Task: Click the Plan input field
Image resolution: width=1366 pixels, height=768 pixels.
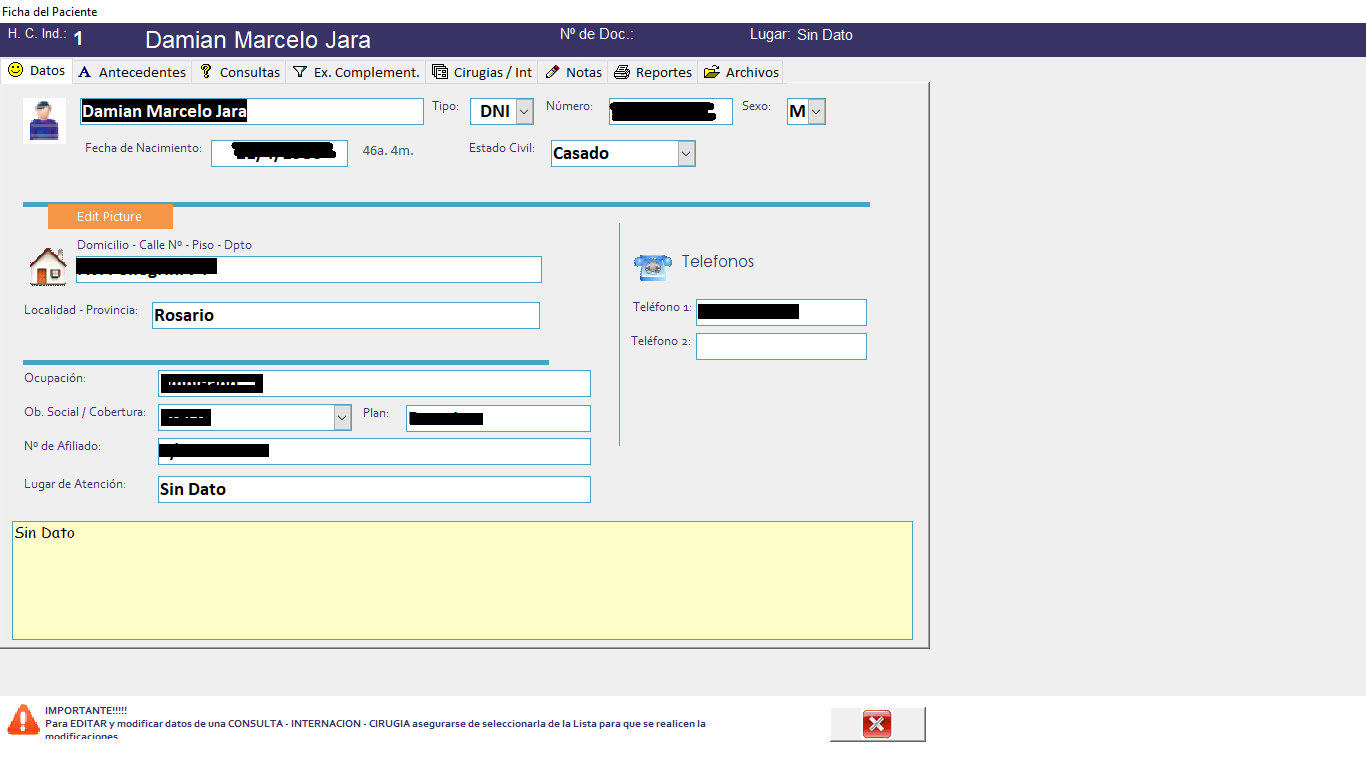Action: (498, 418)
